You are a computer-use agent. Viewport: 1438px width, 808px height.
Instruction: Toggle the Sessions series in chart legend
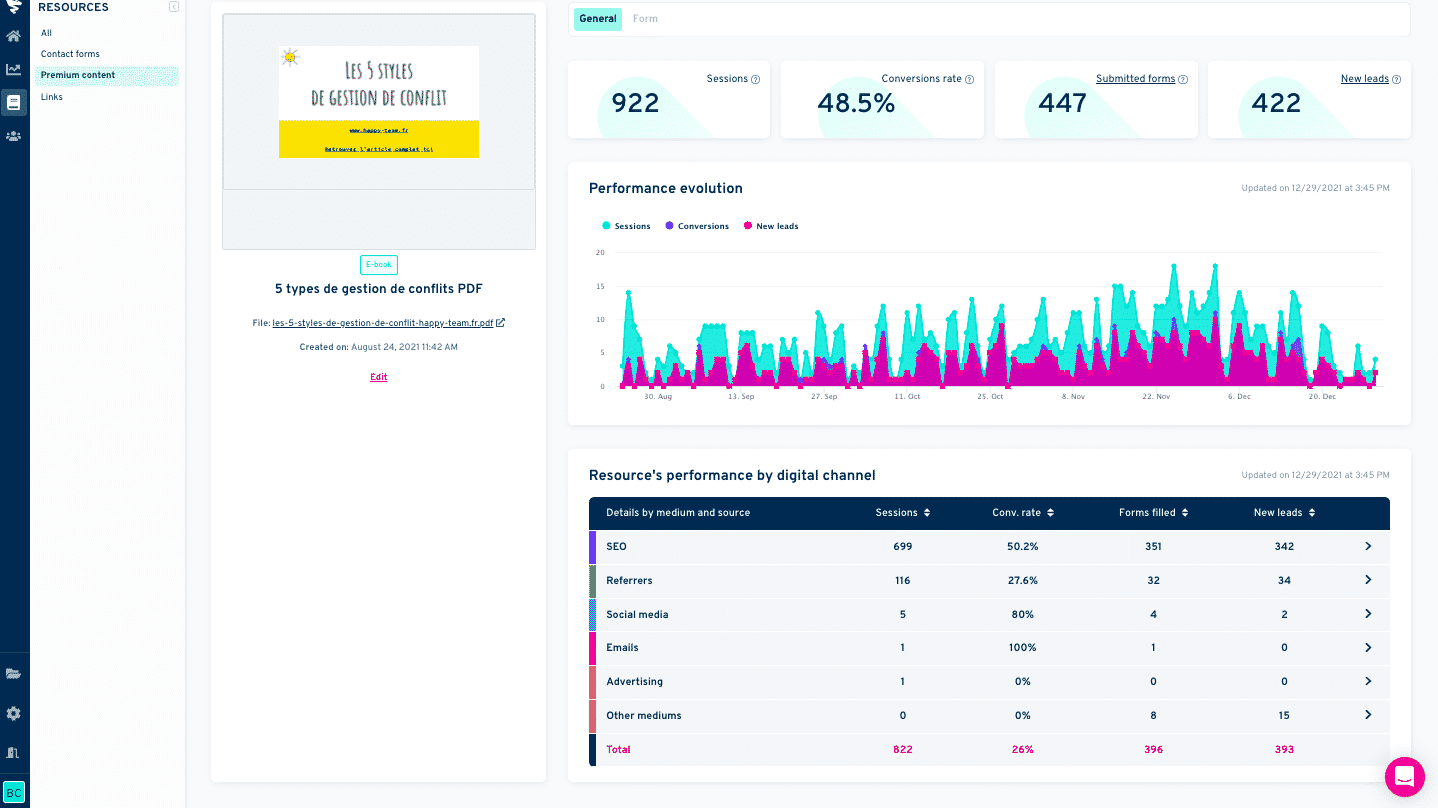coord(627,226)
